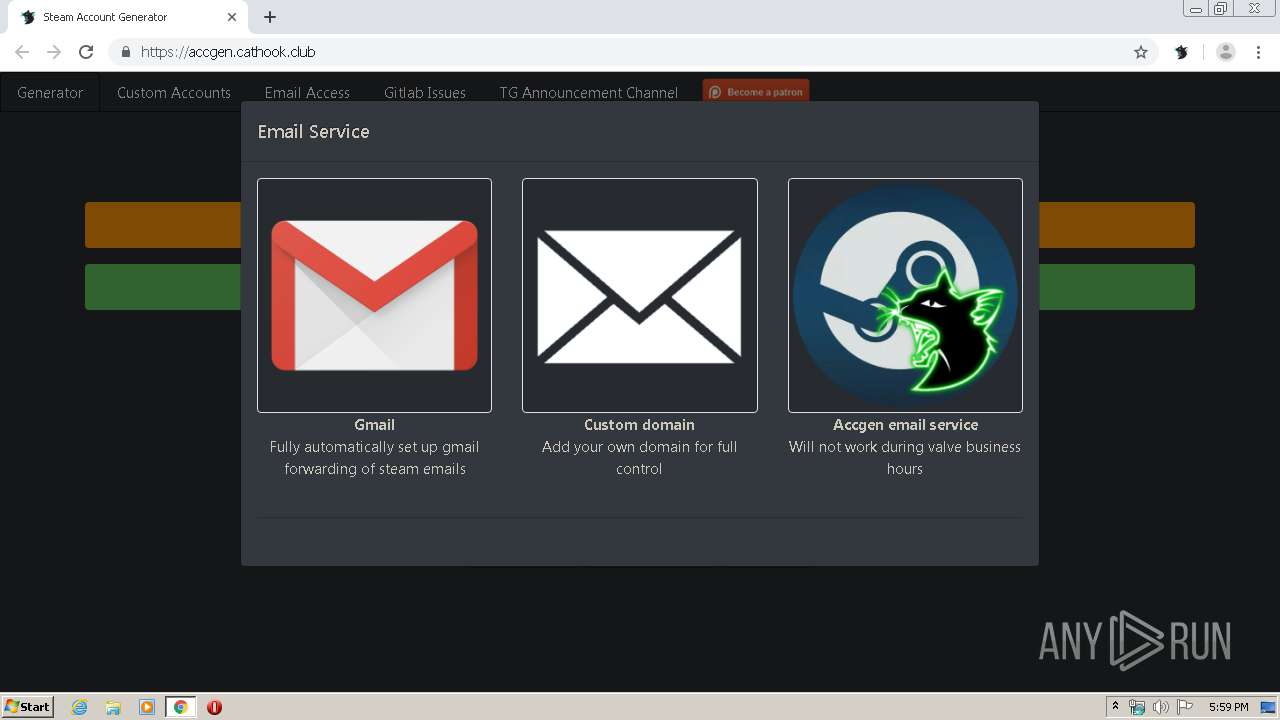View site info via the padlock icon
Viewport: 1280px width, 720px height.
[x=125, y=52]
